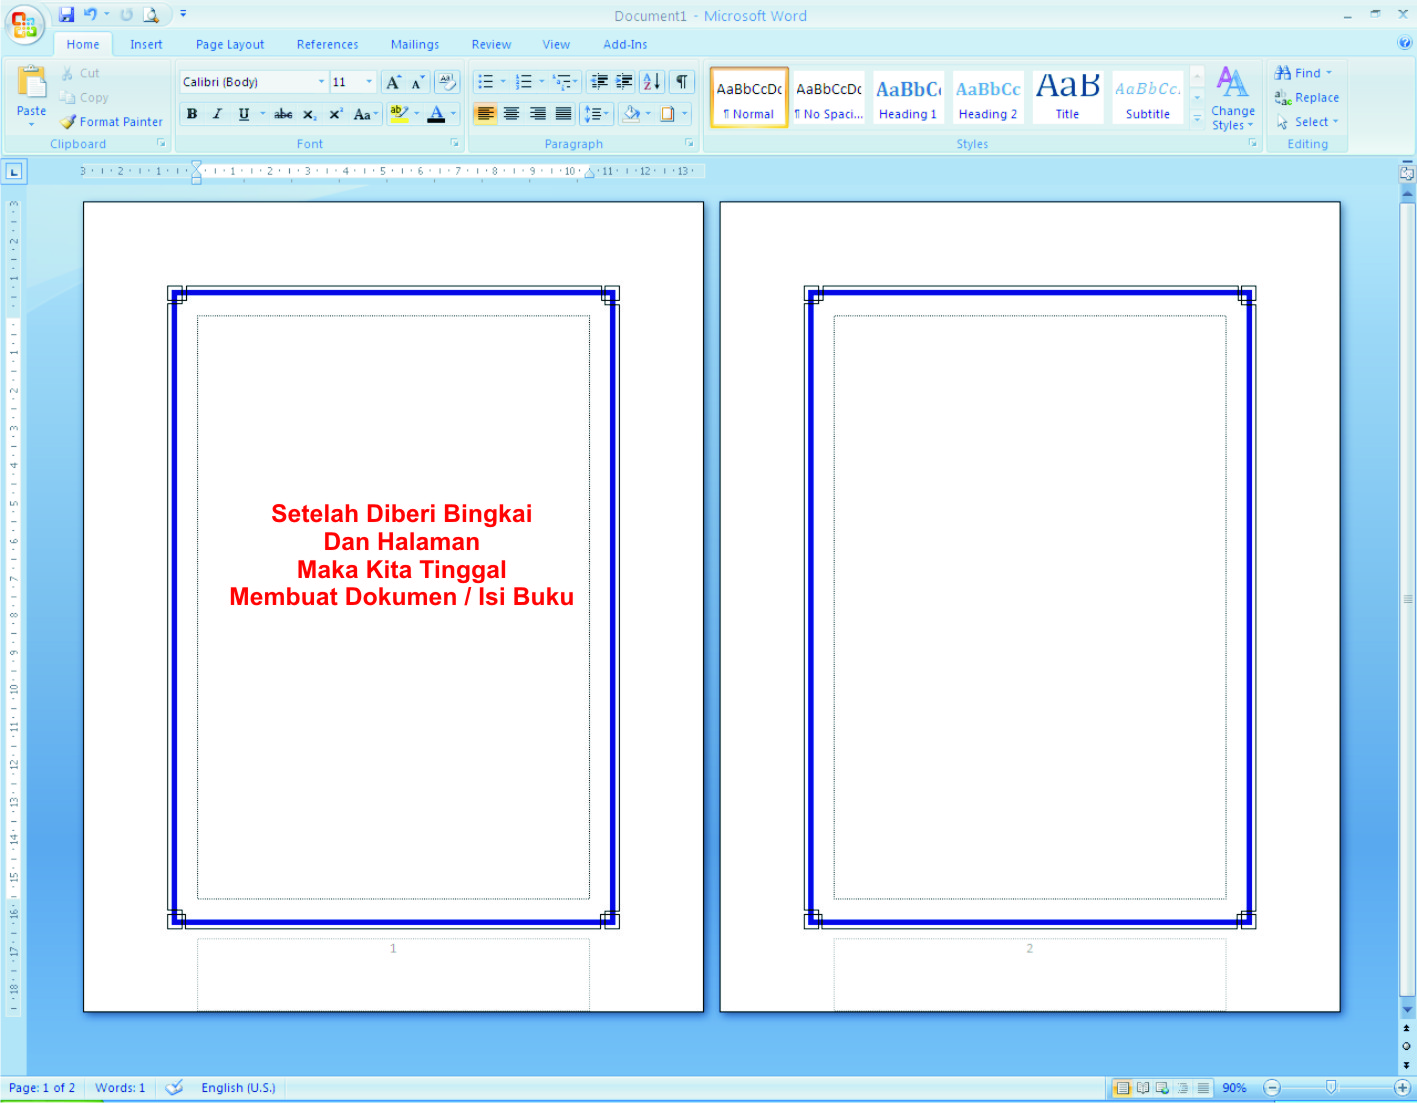This screenshot has width=1417, height=1103.
Task: Open the Page Layout ribbon tab
Action: click(x=230, y=44)
